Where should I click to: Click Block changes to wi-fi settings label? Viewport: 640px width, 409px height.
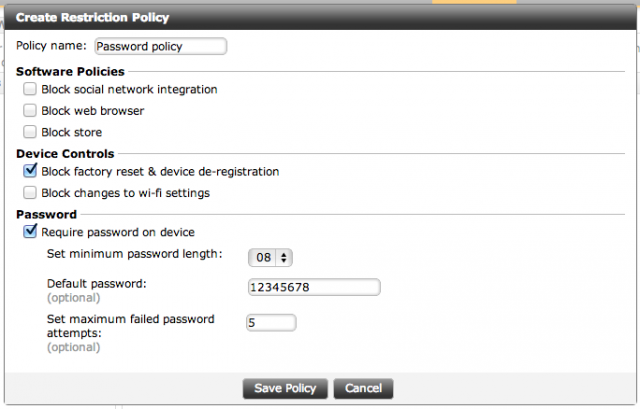[x=125, y=193]
